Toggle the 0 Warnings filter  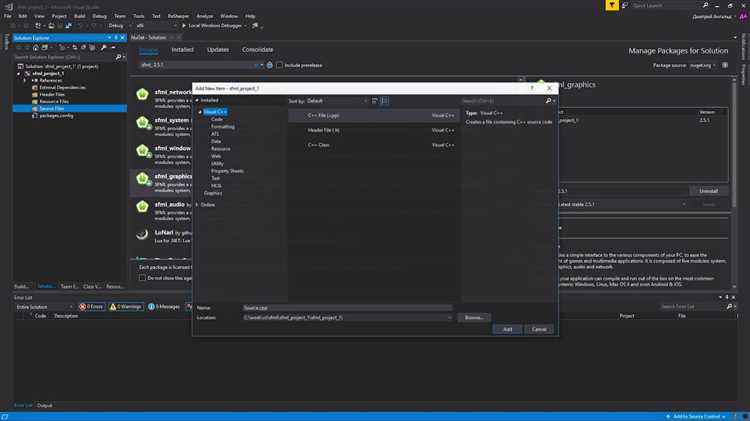tap(126, 307)
